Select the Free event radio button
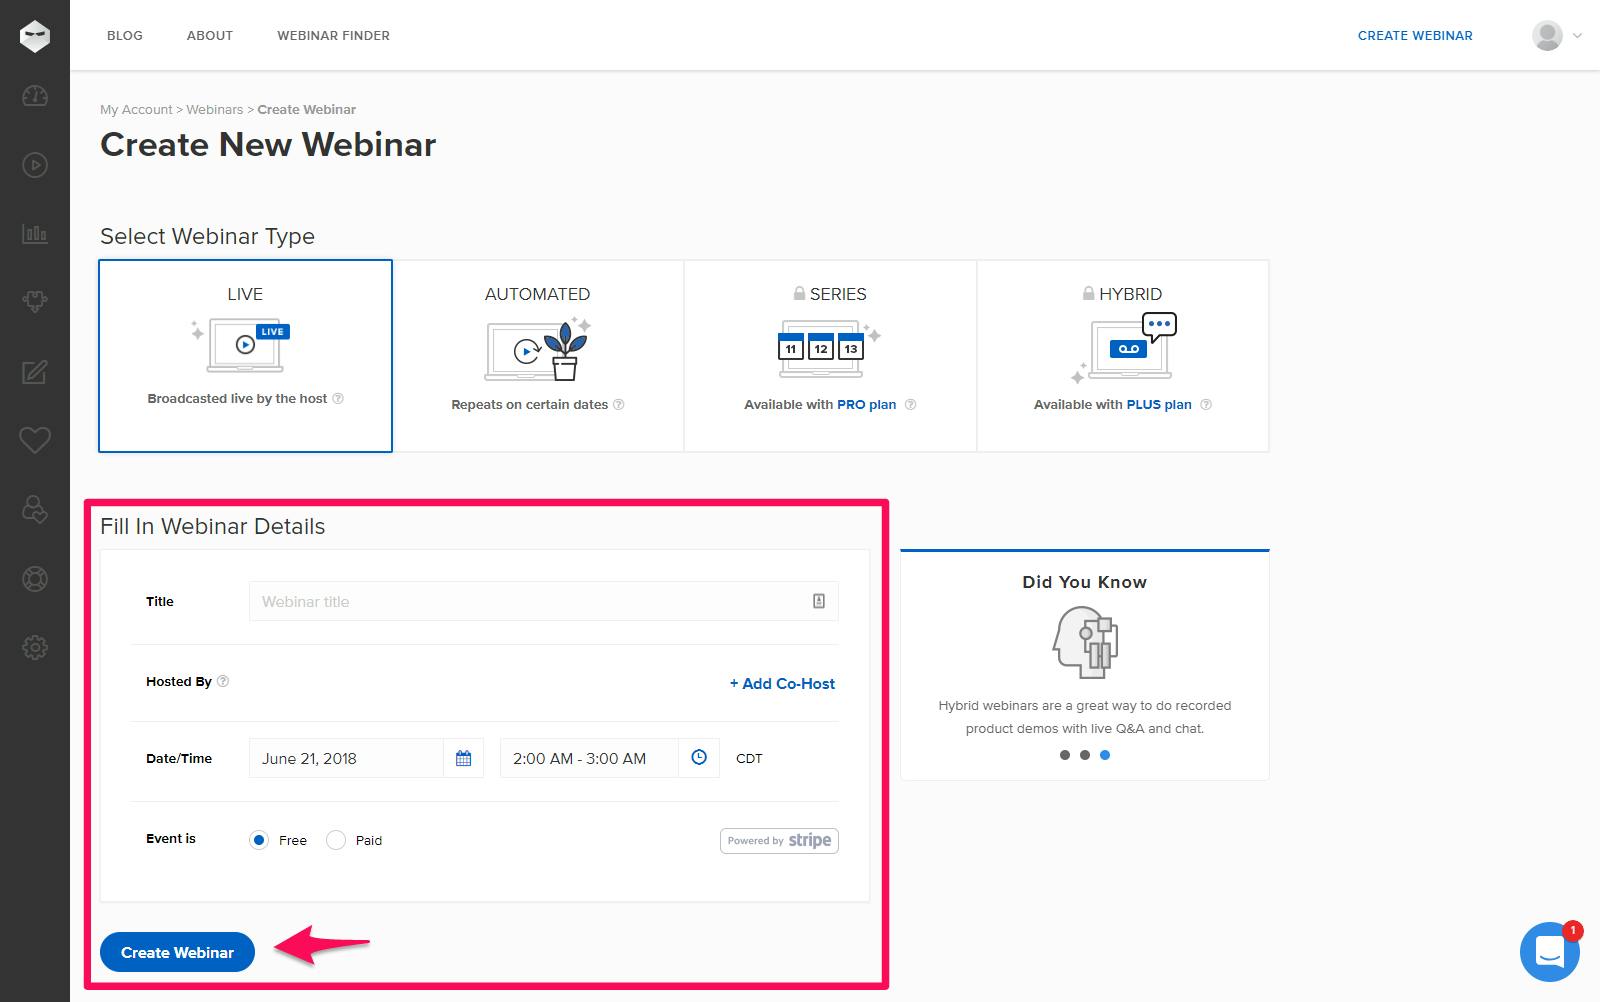 pos(259,840)
